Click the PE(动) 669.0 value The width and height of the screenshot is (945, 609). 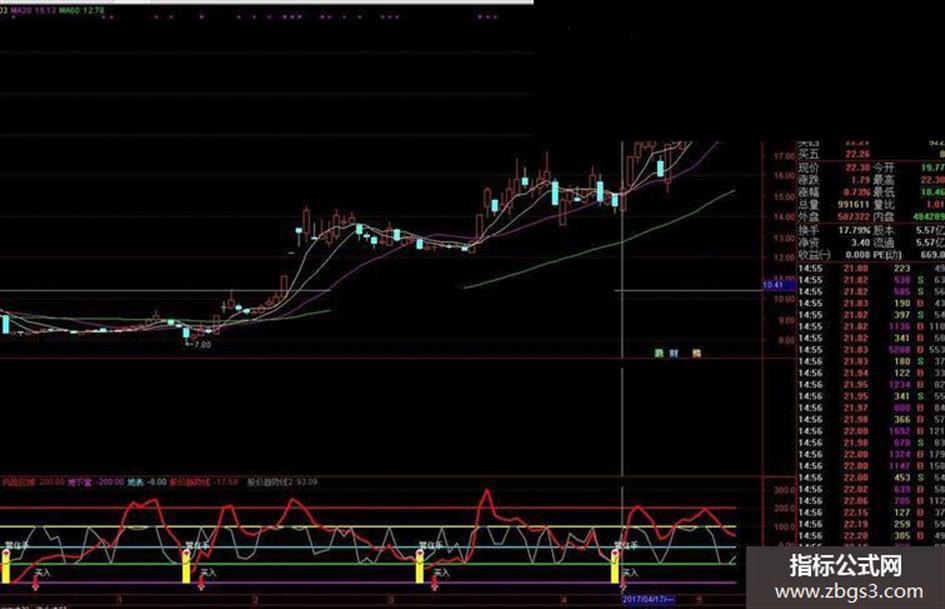[x=933, y=255]
